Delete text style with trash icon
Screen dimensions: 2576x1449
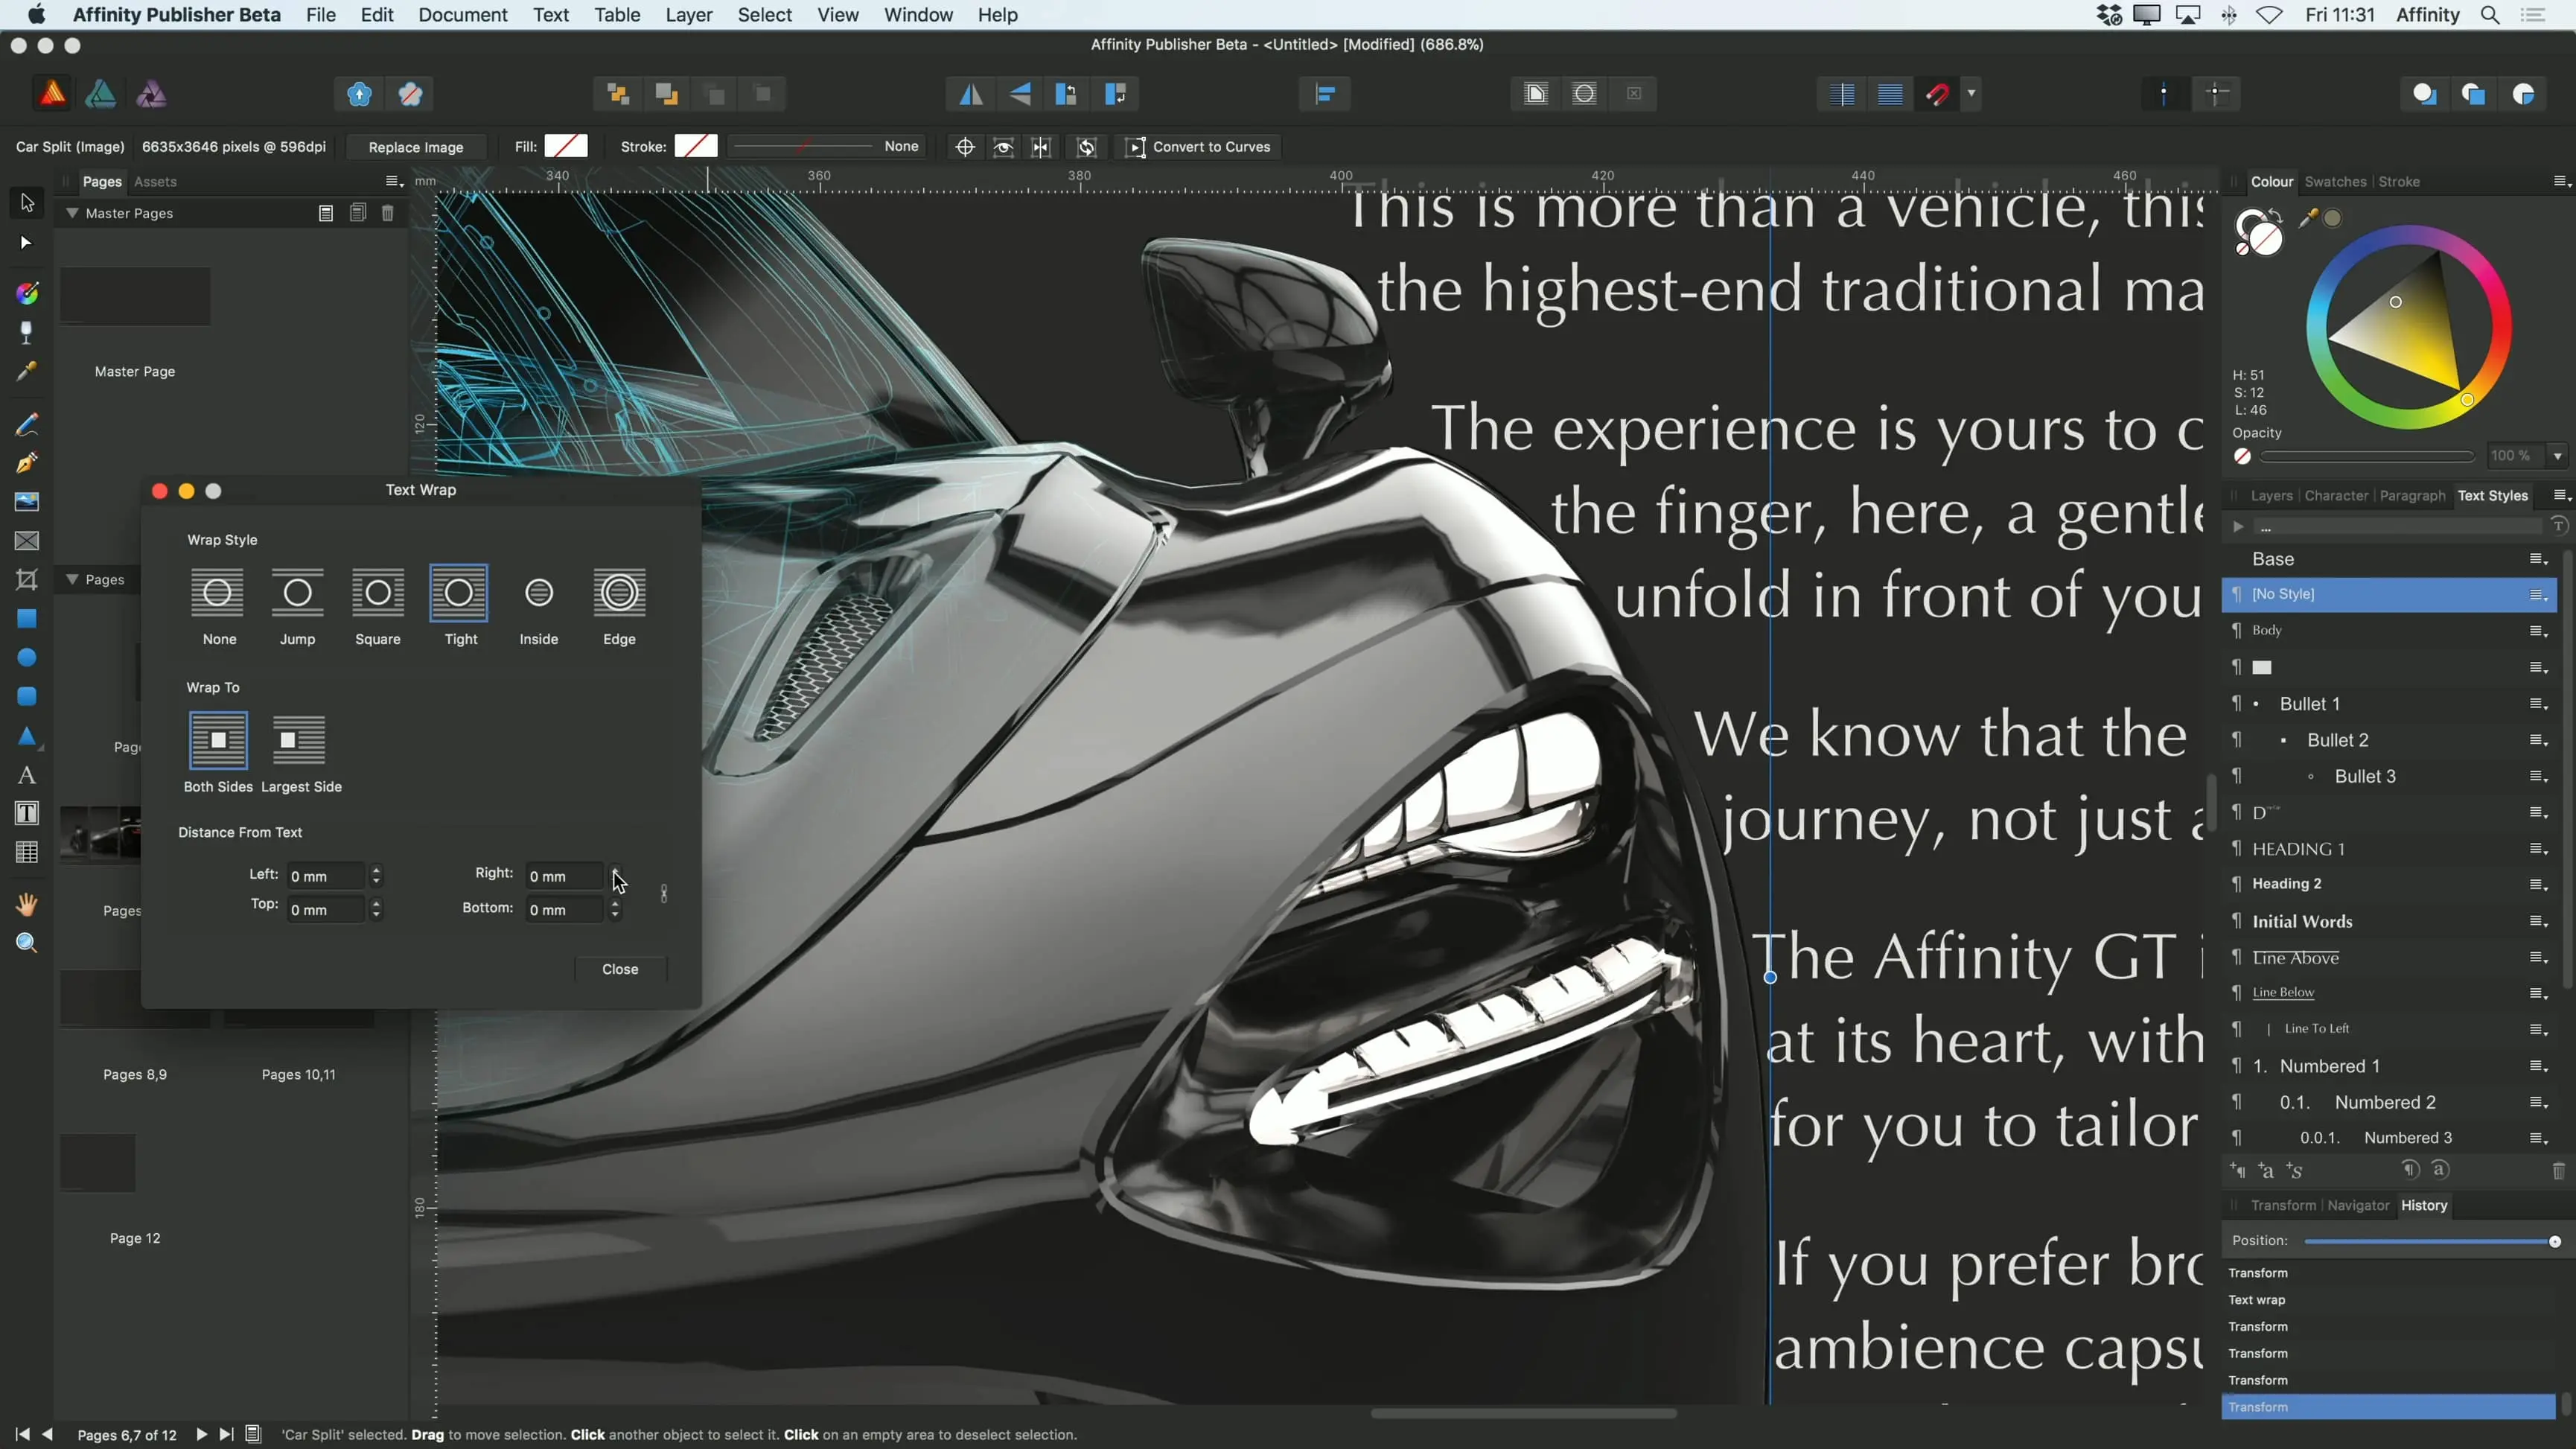[2558, 1171]
